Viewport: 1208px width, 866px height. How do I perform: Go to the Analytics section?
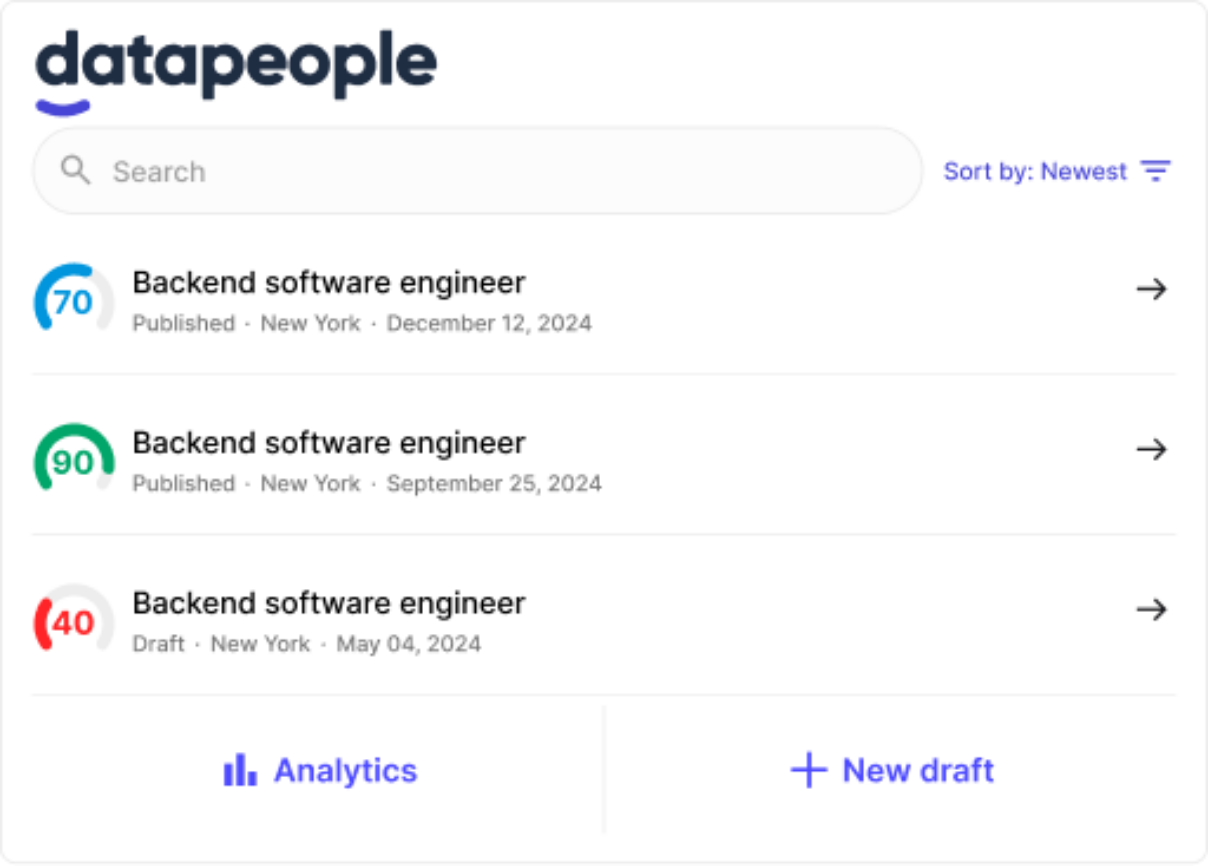click(x=345, y=770)
